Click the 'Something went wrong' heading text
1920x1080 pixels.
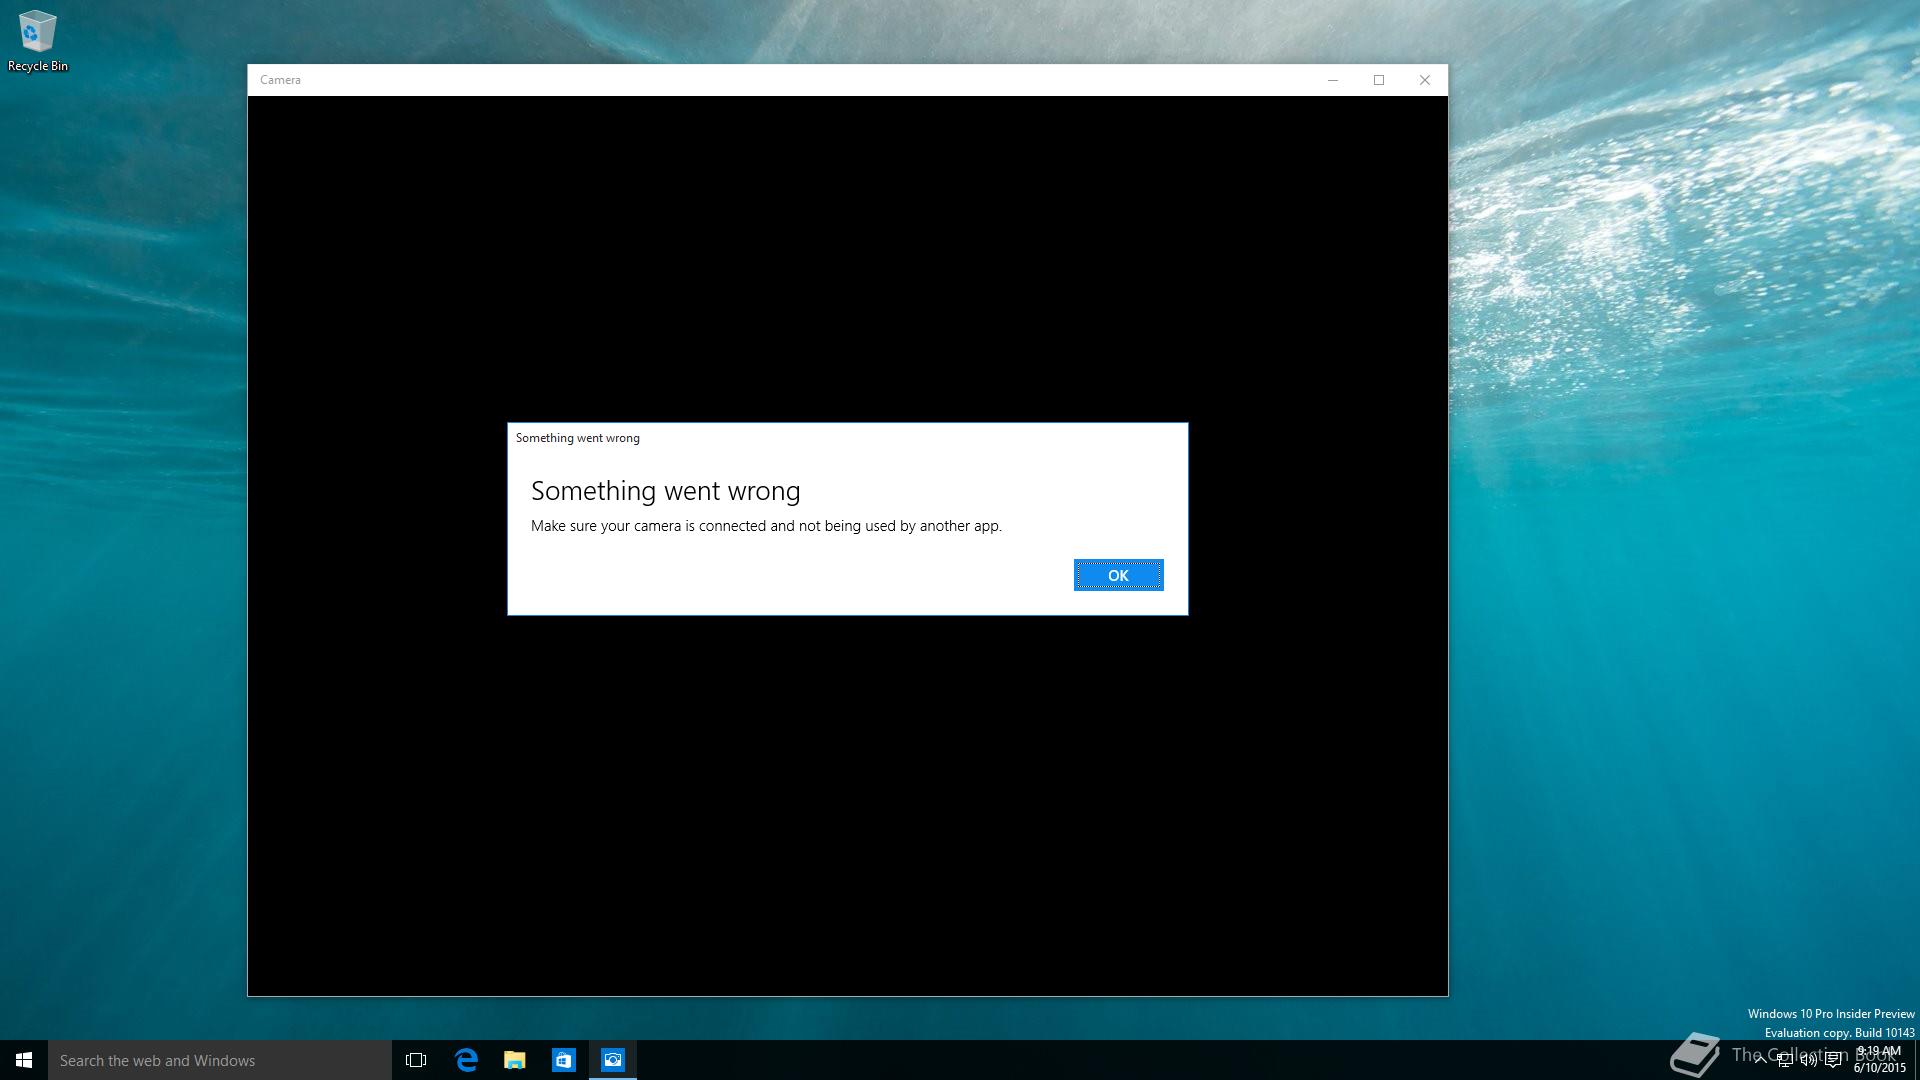tap(666, 491)
